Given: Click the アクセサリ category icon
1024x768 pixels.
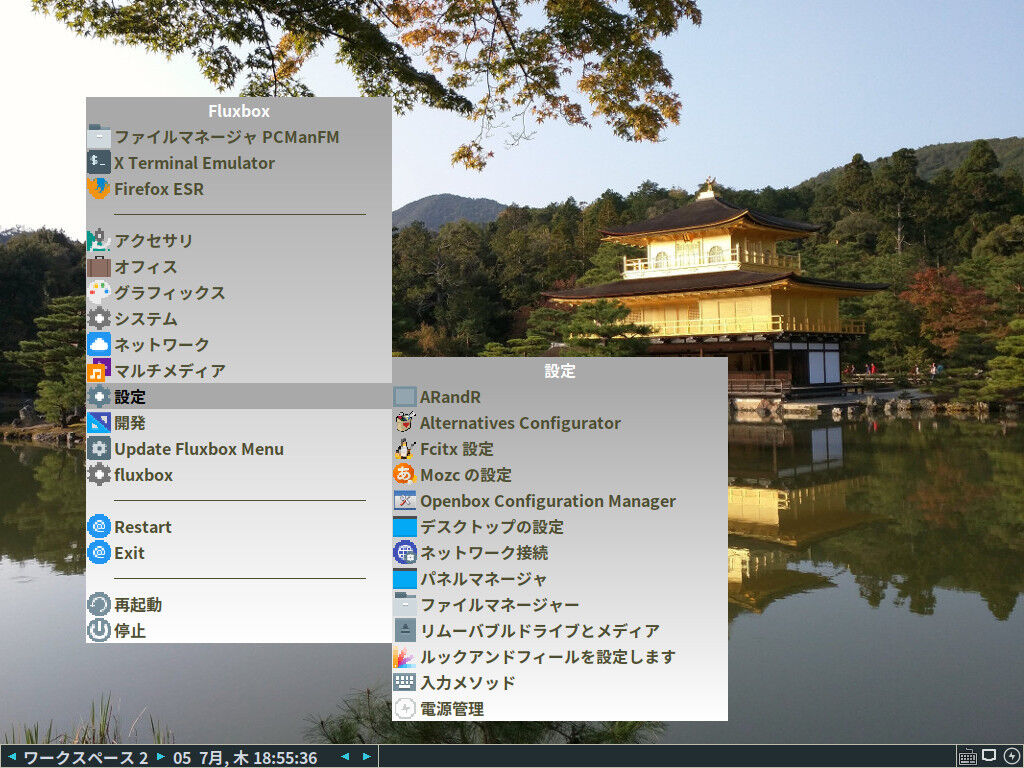Looking at the screenshot, I should pos(99,240).
